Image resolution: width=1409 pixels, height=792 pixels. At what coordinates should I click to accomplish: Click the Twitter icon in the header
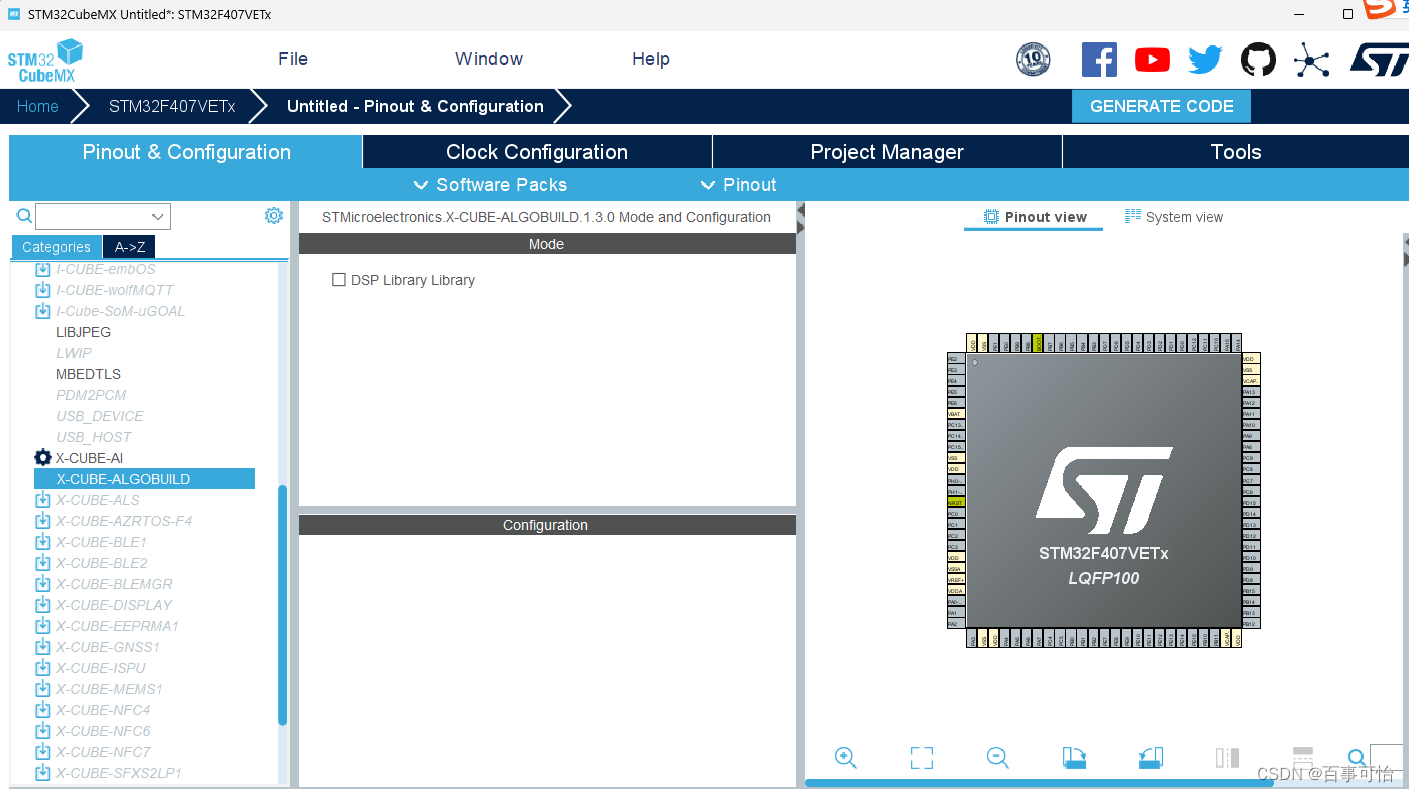click(x=1205, y=59)
